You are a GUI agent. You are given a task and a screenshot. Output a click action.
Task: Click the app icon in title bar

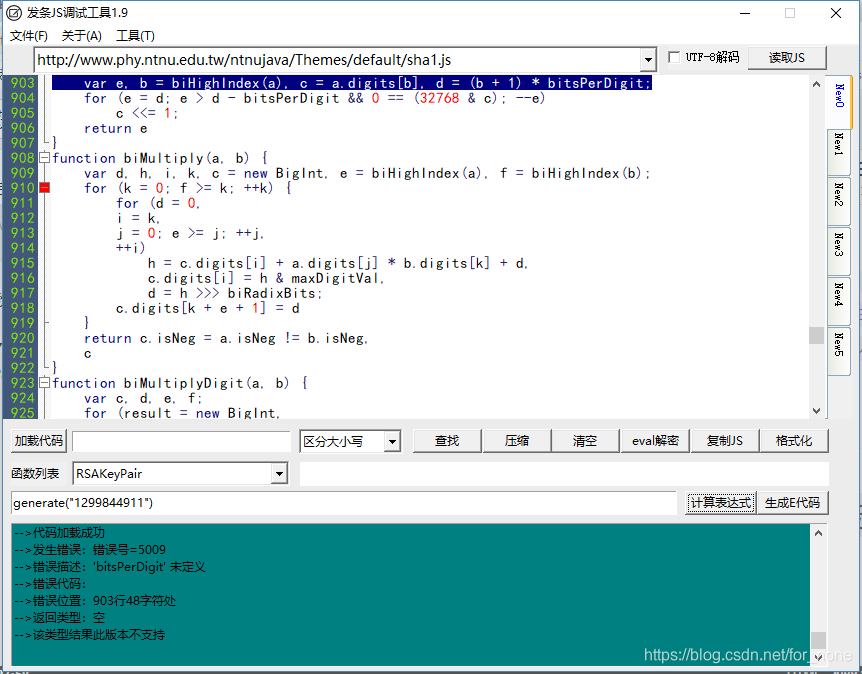pyautogui.click(x=14, y=13)
